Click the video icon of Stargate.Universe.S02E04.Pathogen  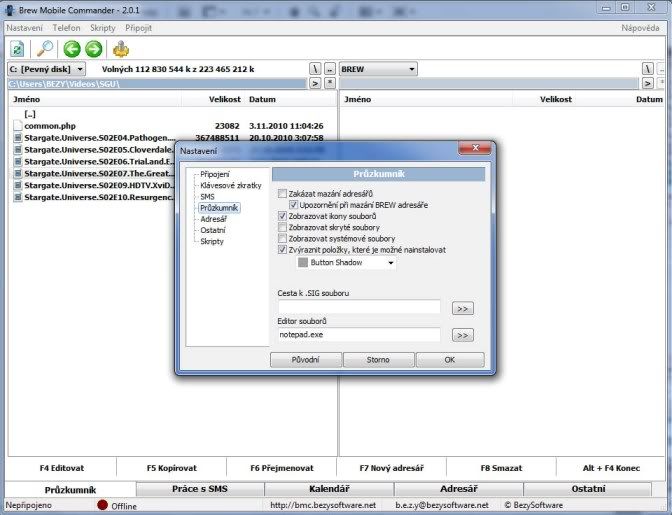pyautogui.click(x=18, y=138)
